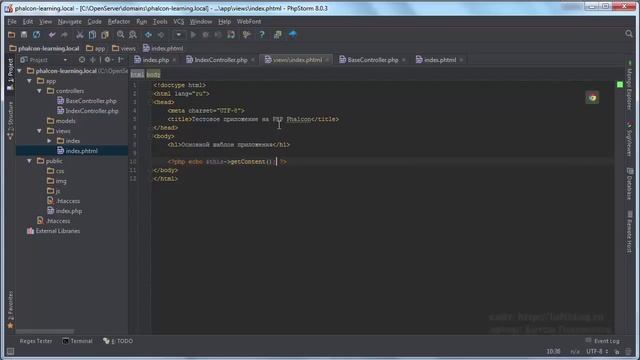Viewport: 640px width, 360px height.
Task: Click the blue Back navigation arrow
Action: pos(148,35)
